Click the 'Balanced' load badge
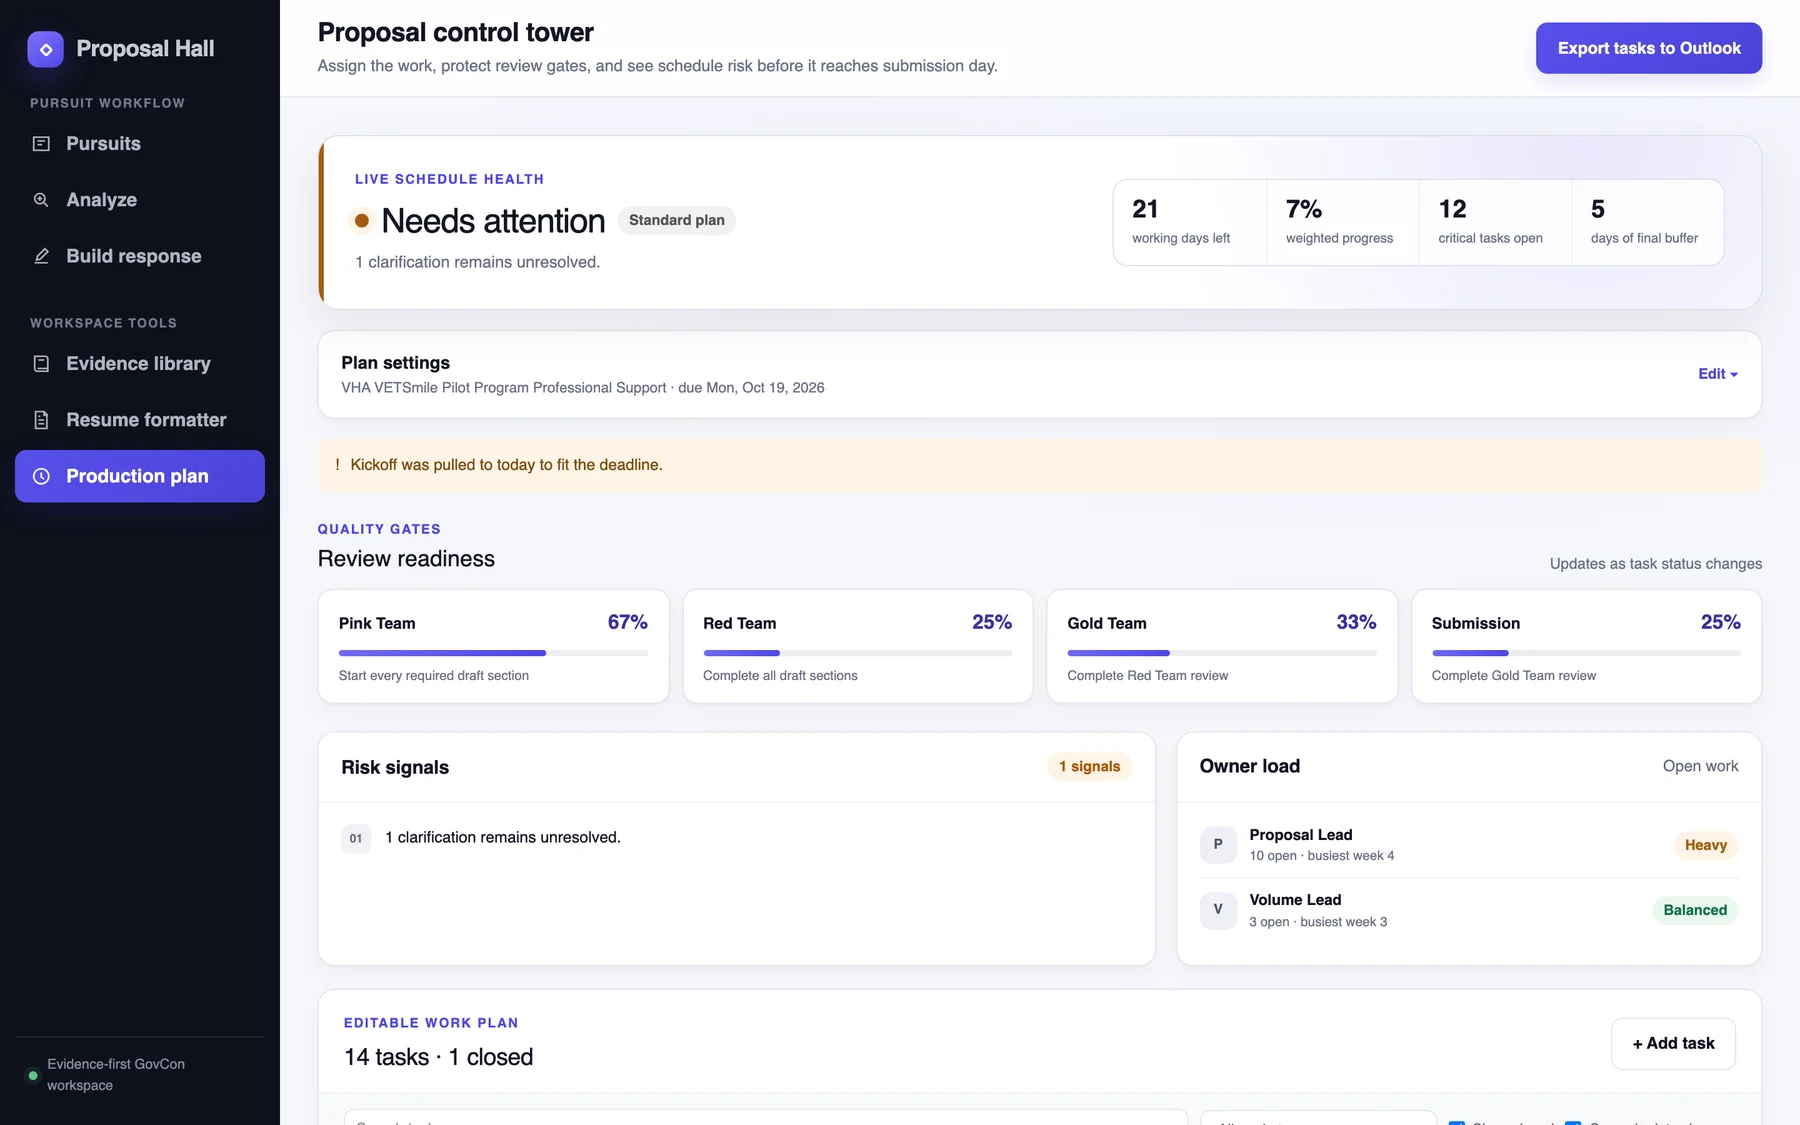Screen dimensions: 1800x1125 point(1695,910)
